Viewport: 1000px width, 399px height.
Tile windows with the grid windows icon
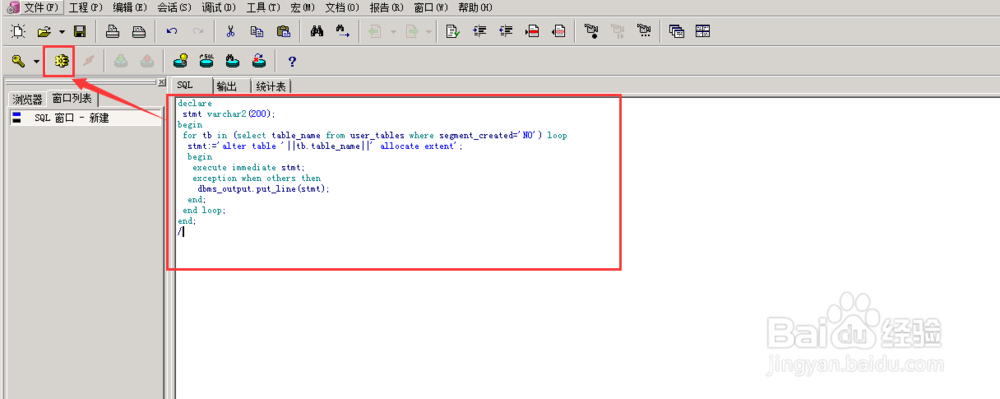pos(703,31)
